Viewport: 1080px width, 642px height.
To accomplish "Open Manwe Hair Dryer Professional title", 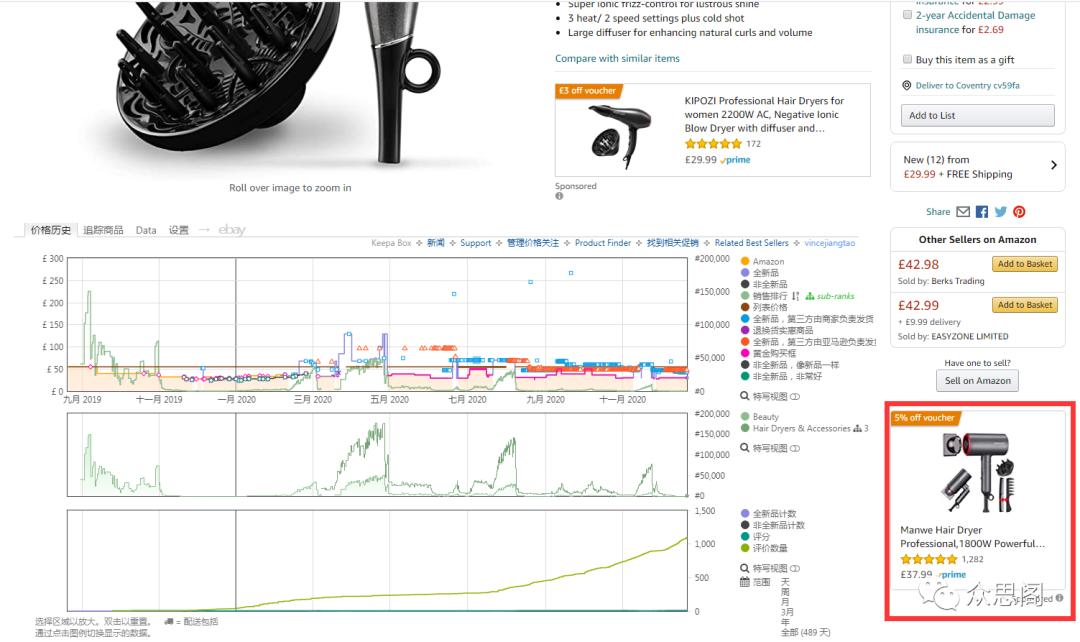I will (973, 537).
